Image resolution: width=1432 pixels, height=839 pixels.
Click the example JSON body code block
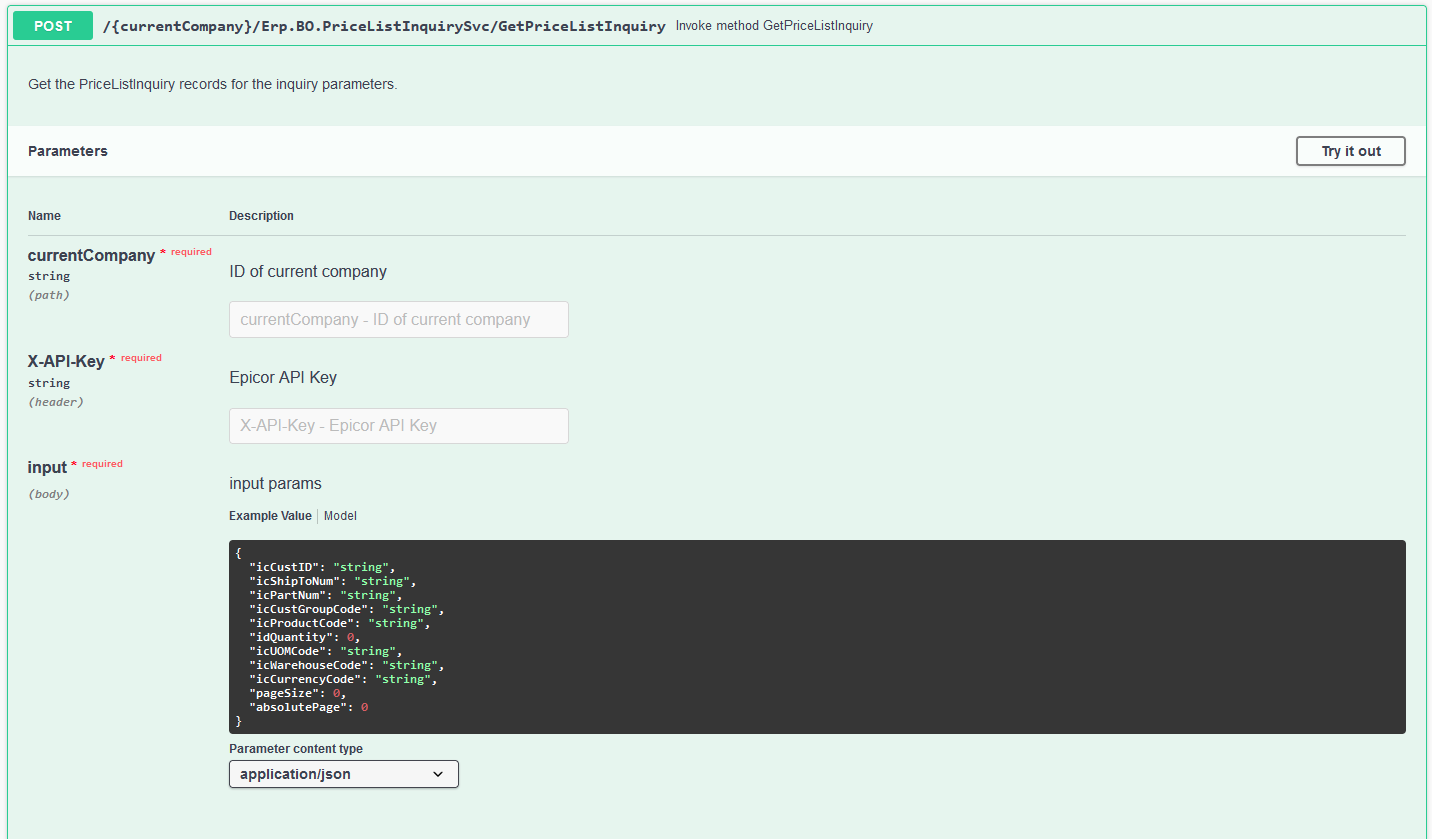click(817, 637)
